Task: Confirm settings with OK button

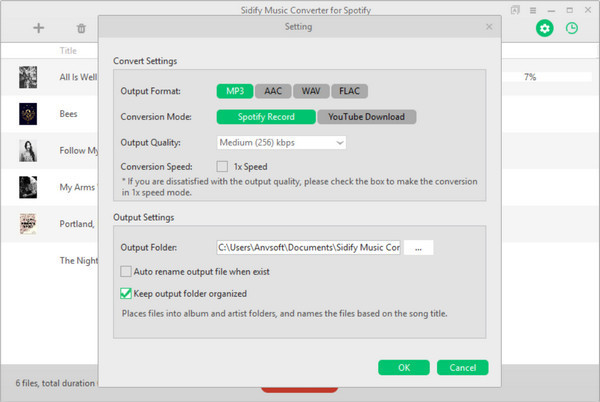Action: coord(404,368)
